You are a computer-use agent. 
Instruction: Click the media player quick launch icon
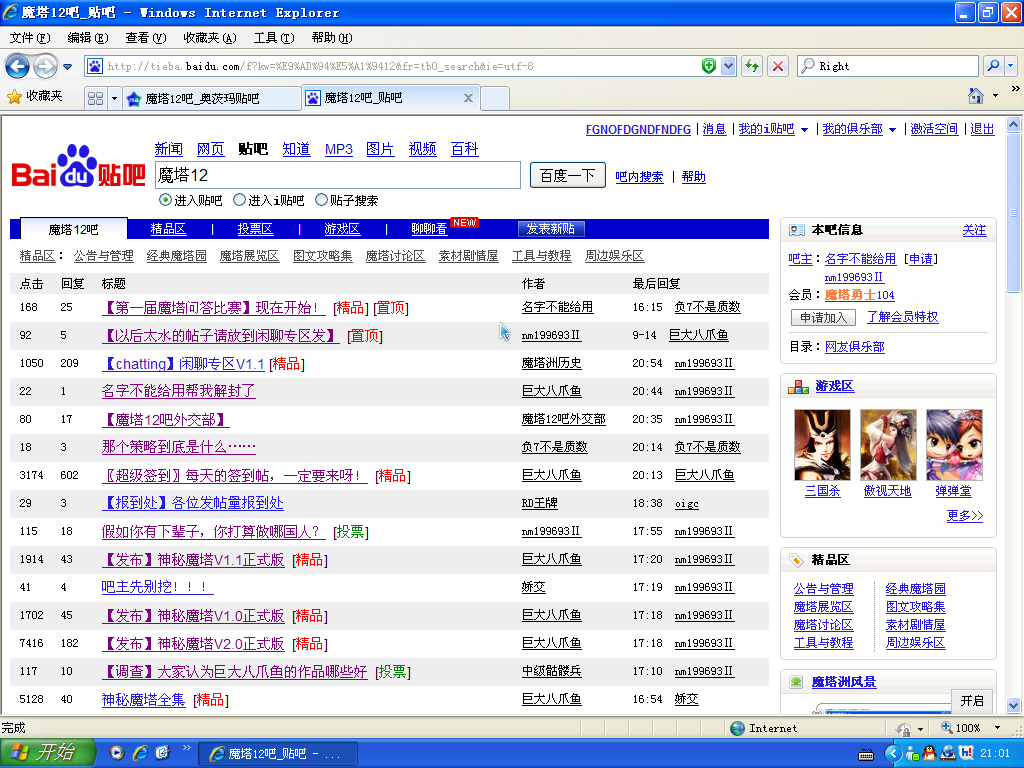pyautogui.click(x=117, y=753)
